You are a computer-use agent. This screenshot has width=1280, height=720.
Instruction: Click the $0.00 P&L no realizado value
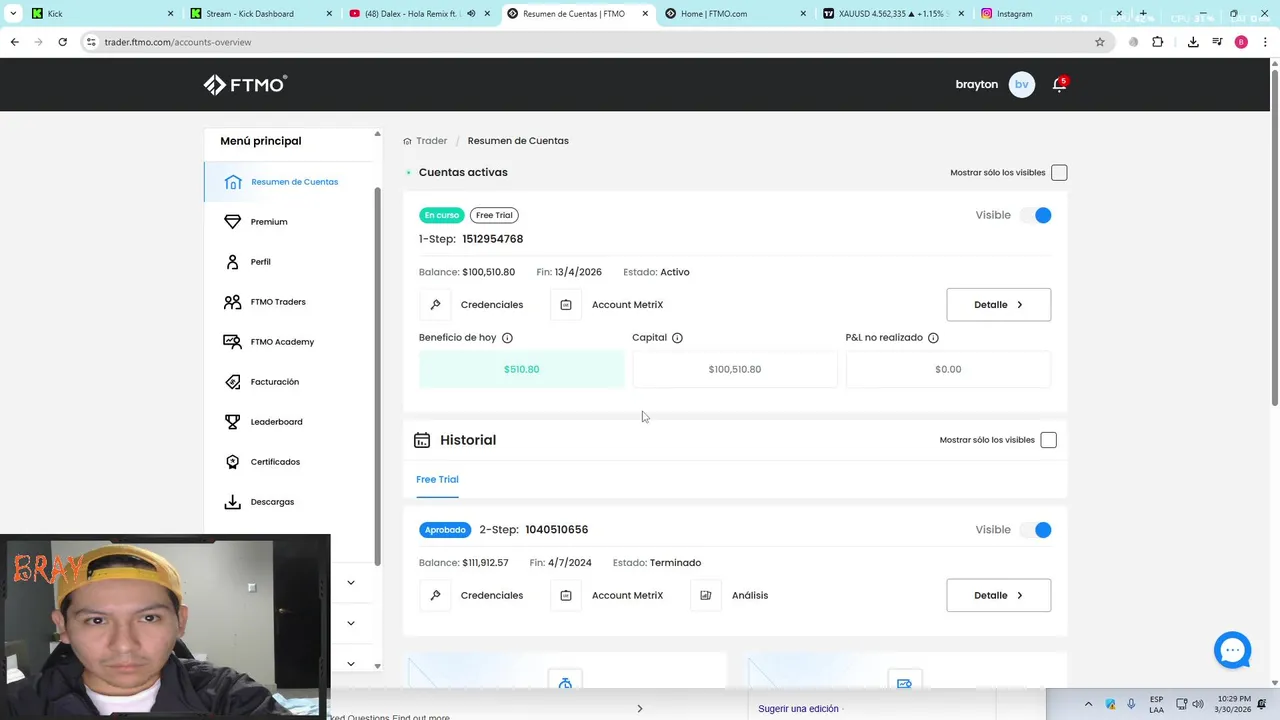click(x=948, y=370)
